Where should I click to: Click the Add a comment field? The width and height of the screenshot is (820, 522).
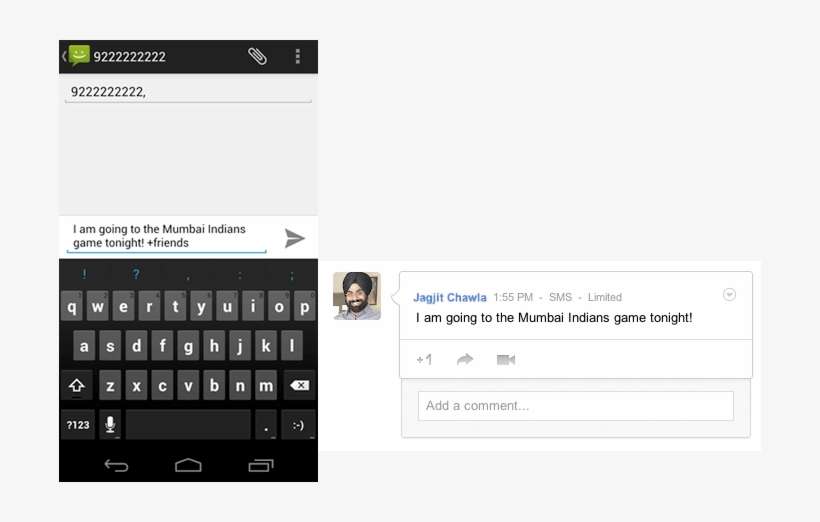575,406
